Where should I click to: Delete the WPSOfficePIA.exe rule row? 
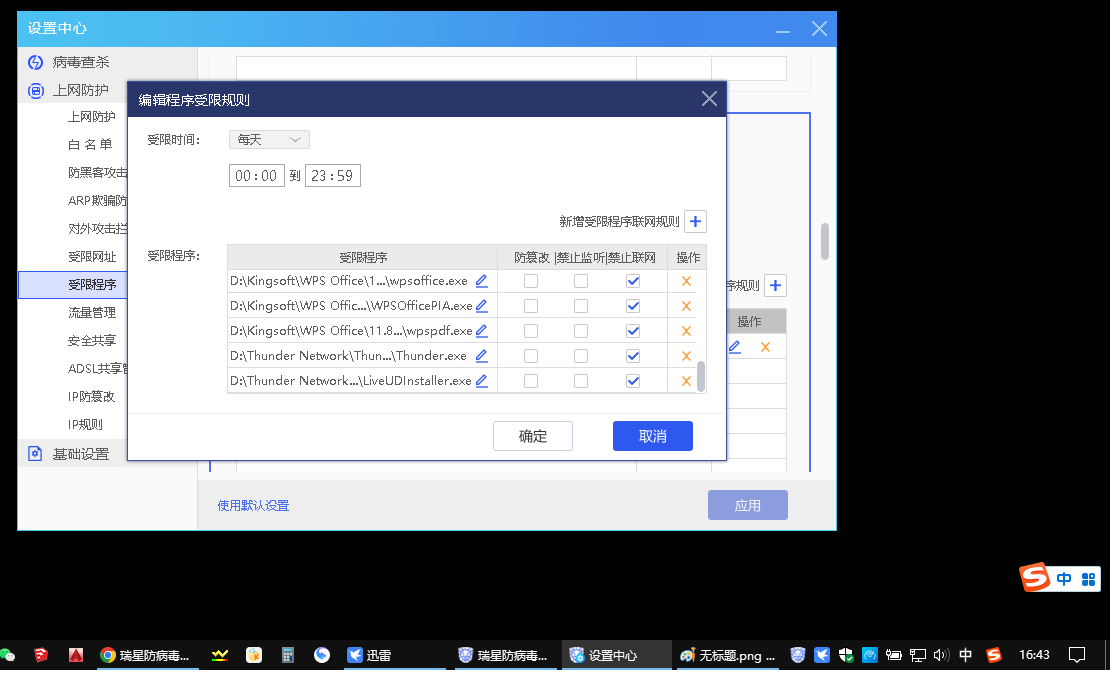pos(686,306)
